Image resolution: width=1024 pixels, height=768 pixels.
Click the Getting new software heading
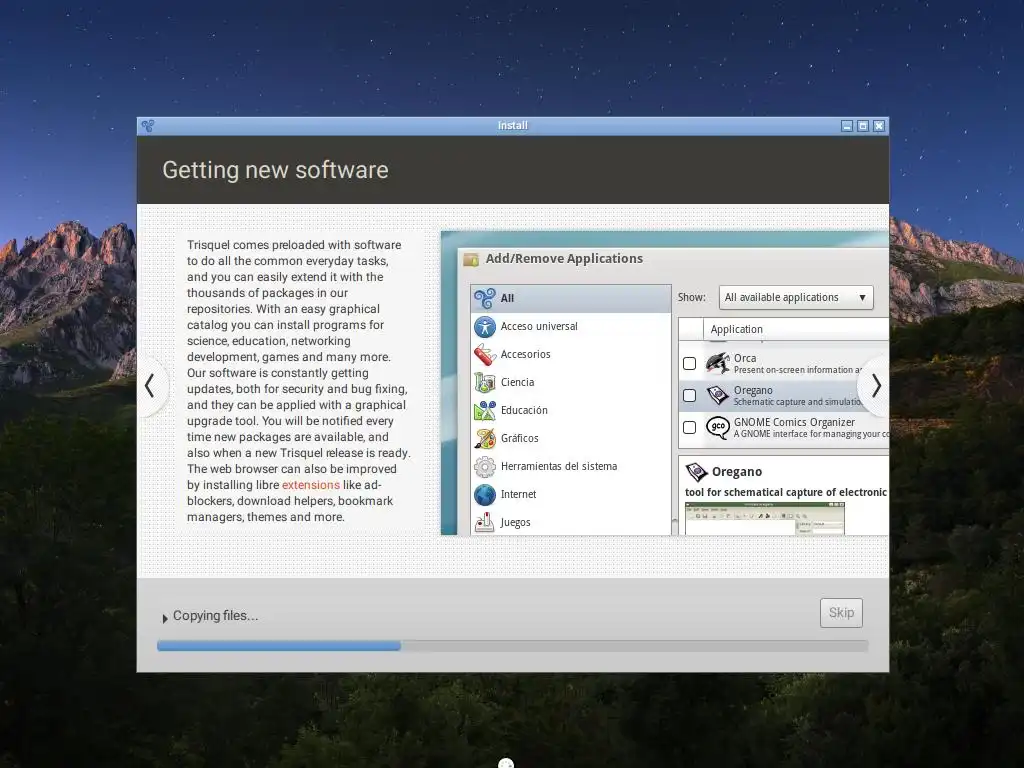tap(276, 170)
